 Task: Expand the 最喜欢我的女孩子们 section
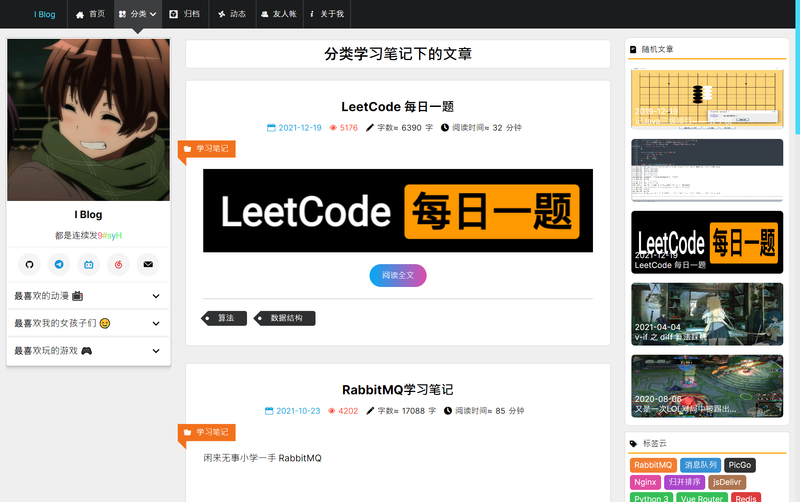click(x=88, y=323)
